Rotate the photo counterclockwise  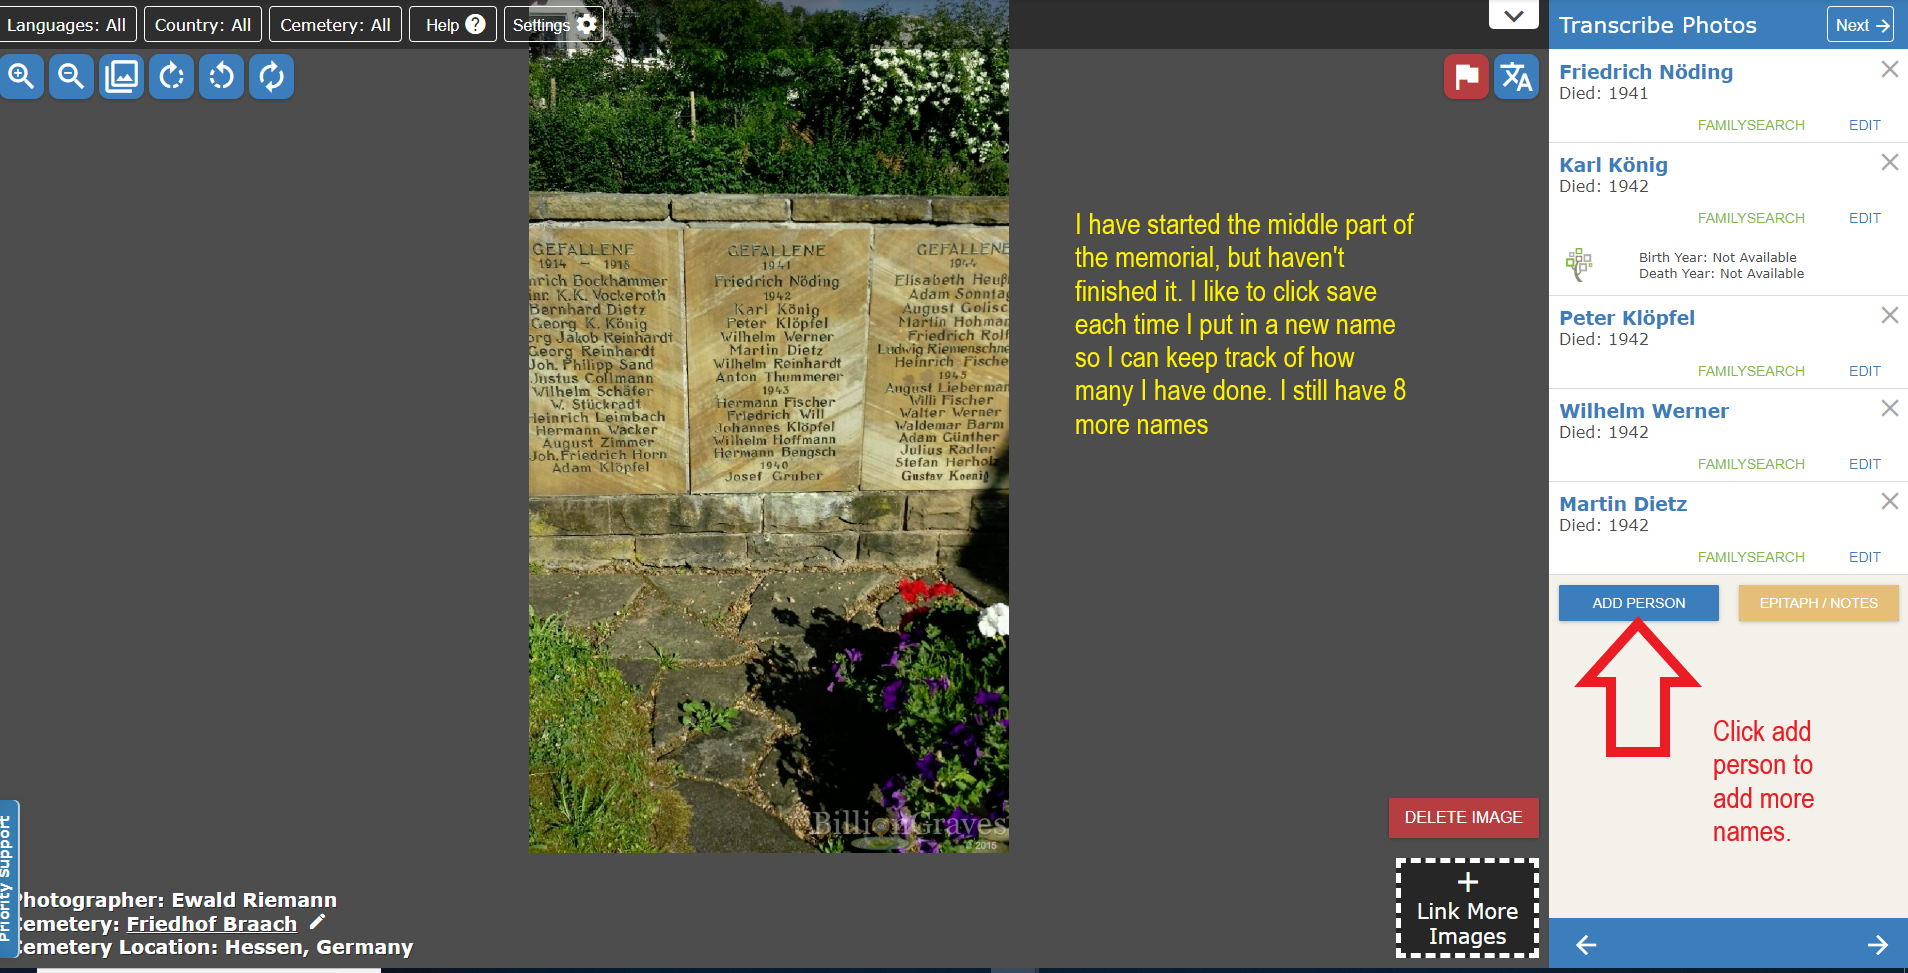(221, 76)
